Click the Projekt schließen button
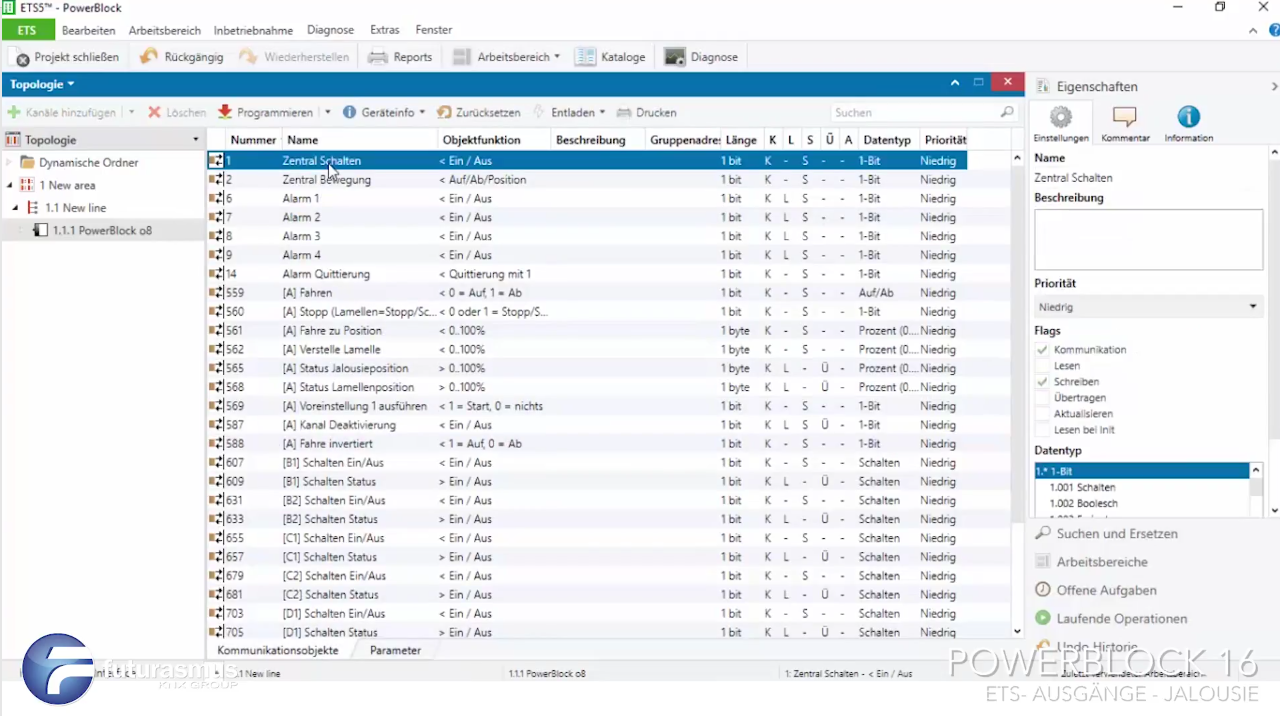Image resolution: width=1280 pixels, height=716 pixels. tap(67, 57)
